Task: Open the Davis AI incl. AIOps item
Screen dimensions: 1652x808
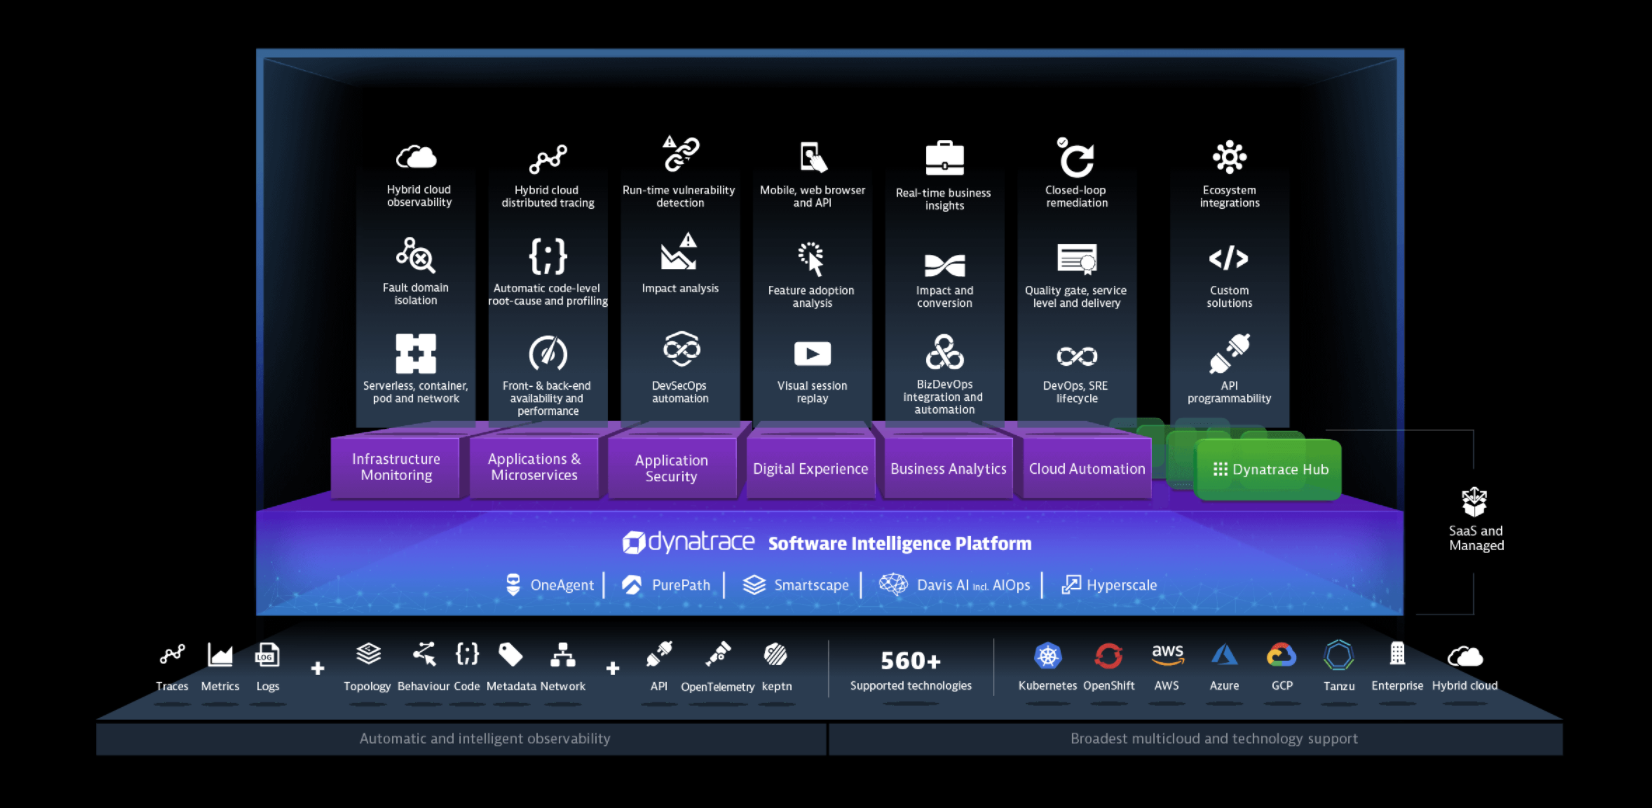Action: click(955, 585)
